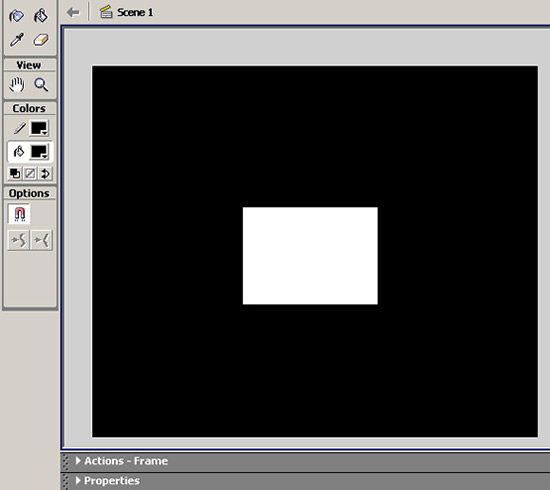Toggle the No Color button
This screenshot has width=550, height=490.
point(30,173)
